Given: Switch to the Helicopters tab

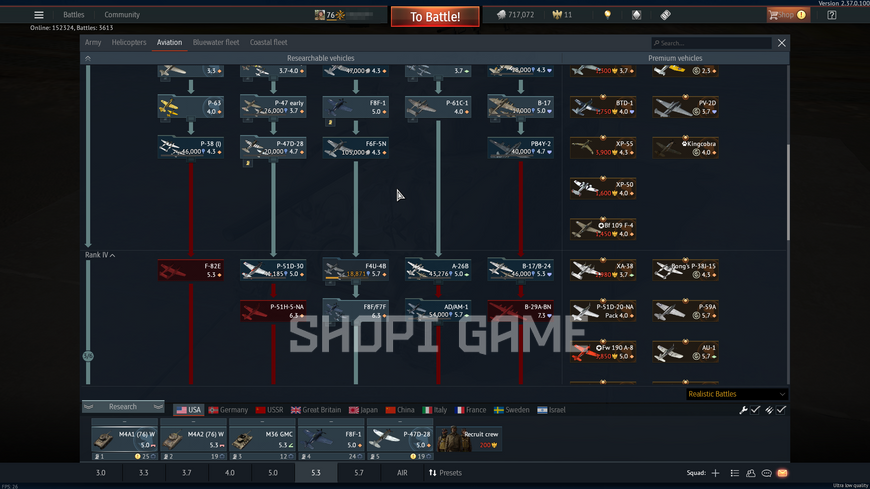Looking at the screenshot, I should (x=129, y=42).
